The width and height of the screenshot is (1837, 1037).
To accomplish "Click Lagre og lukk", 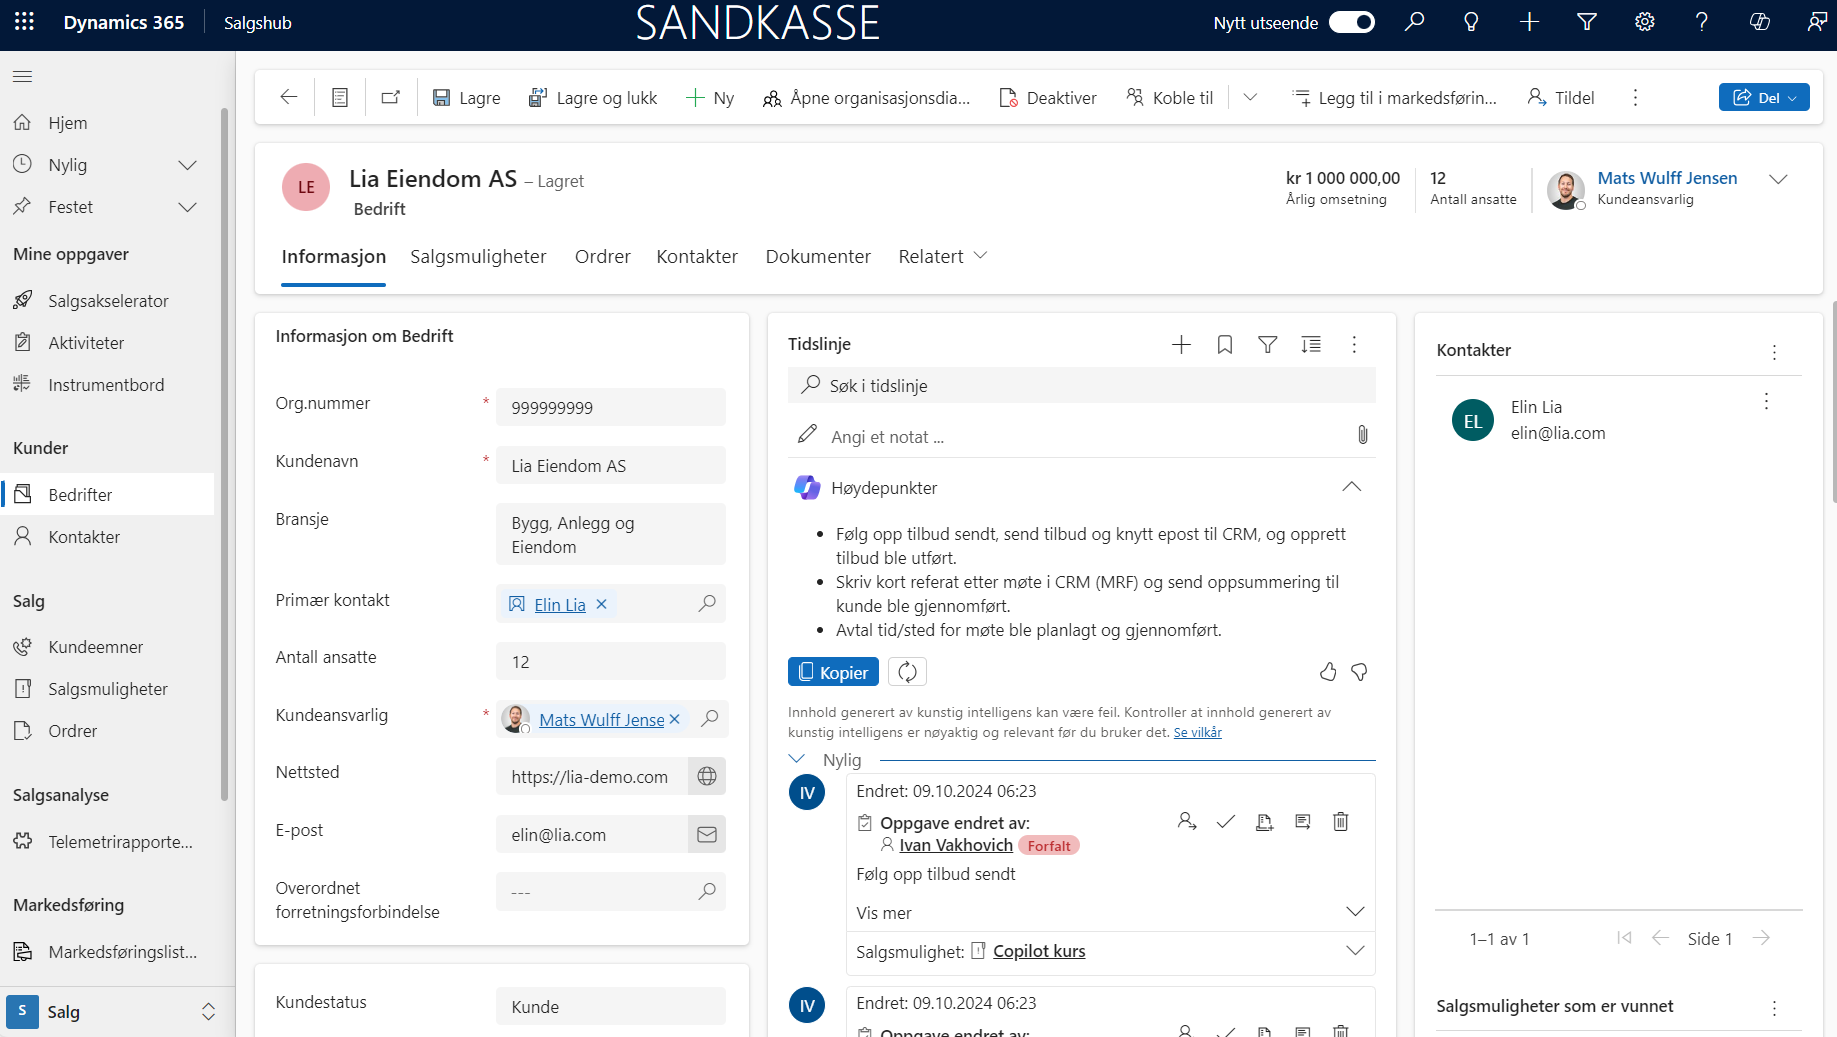I will (x=593, y=97).
